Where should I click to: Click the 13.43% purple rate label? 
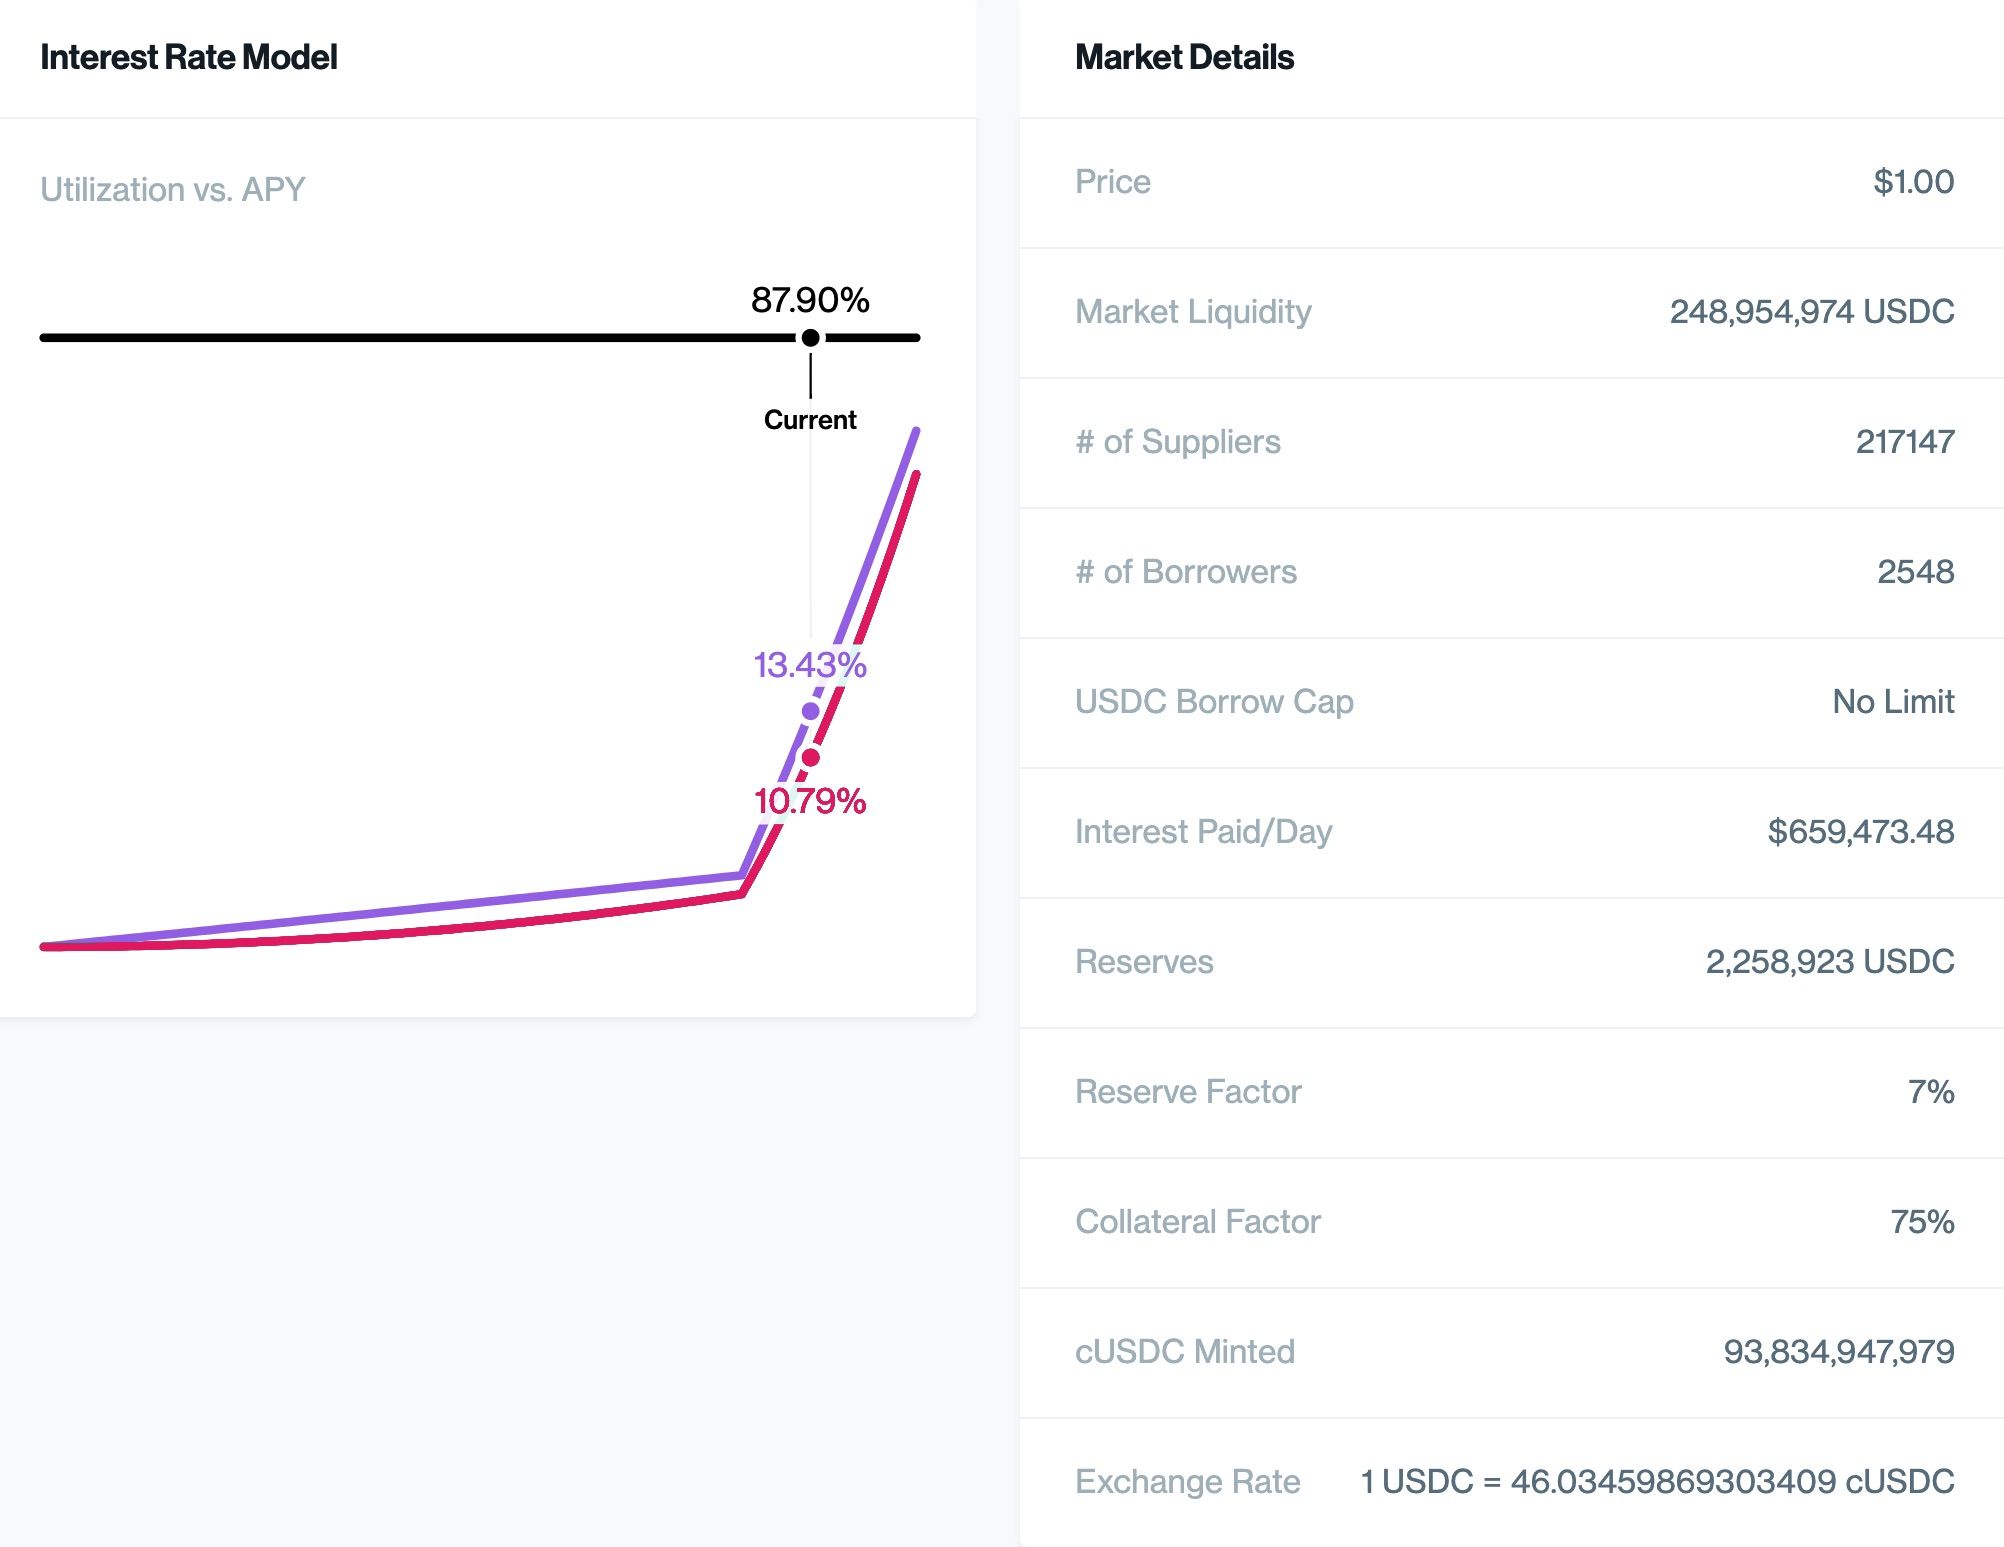[809, 665]
